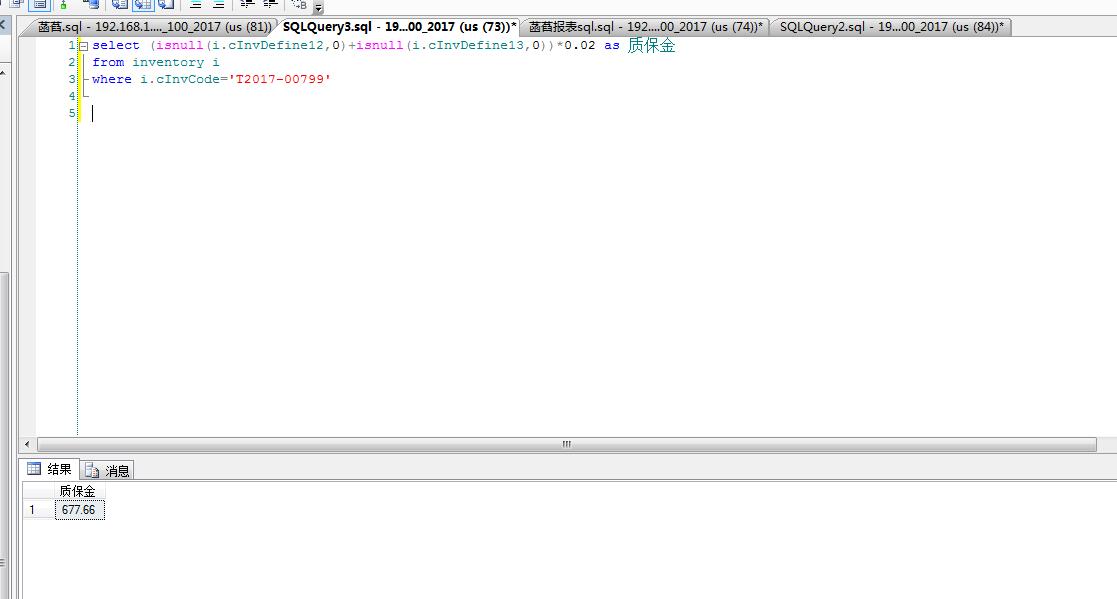The height and width of the screenshot is (599, 1117).
Task: Click the Comment out selected lines icon
Action: (x=195, y=4)
